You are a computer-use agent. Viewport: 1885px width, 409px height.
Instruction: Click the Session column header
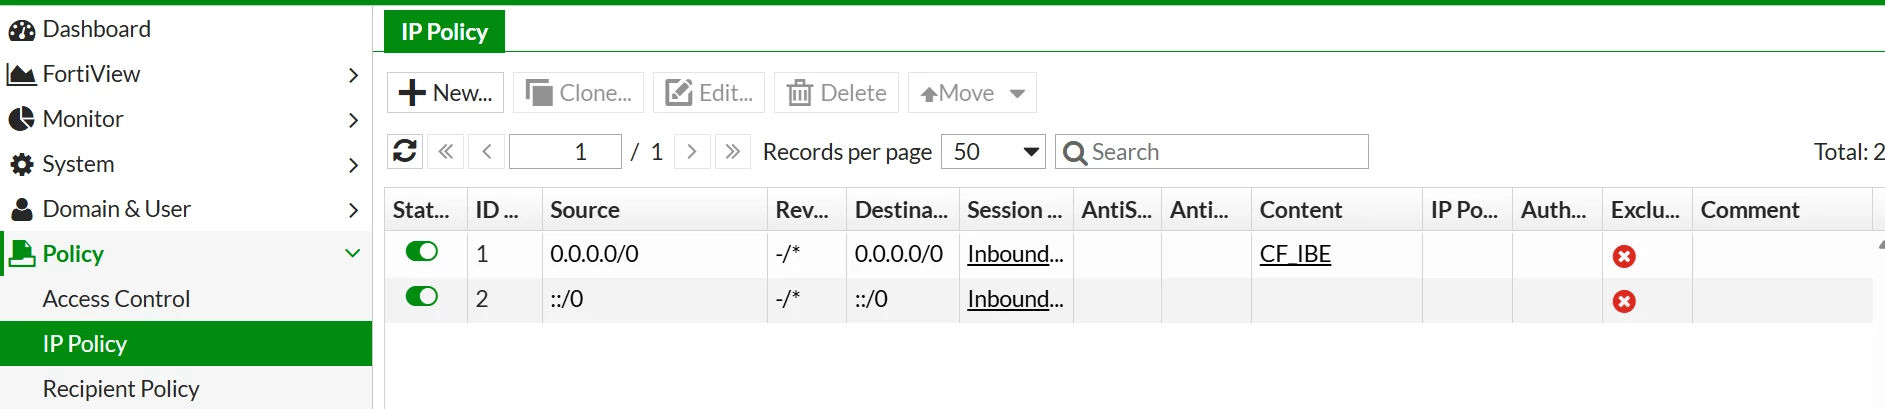coord(1016,210)
